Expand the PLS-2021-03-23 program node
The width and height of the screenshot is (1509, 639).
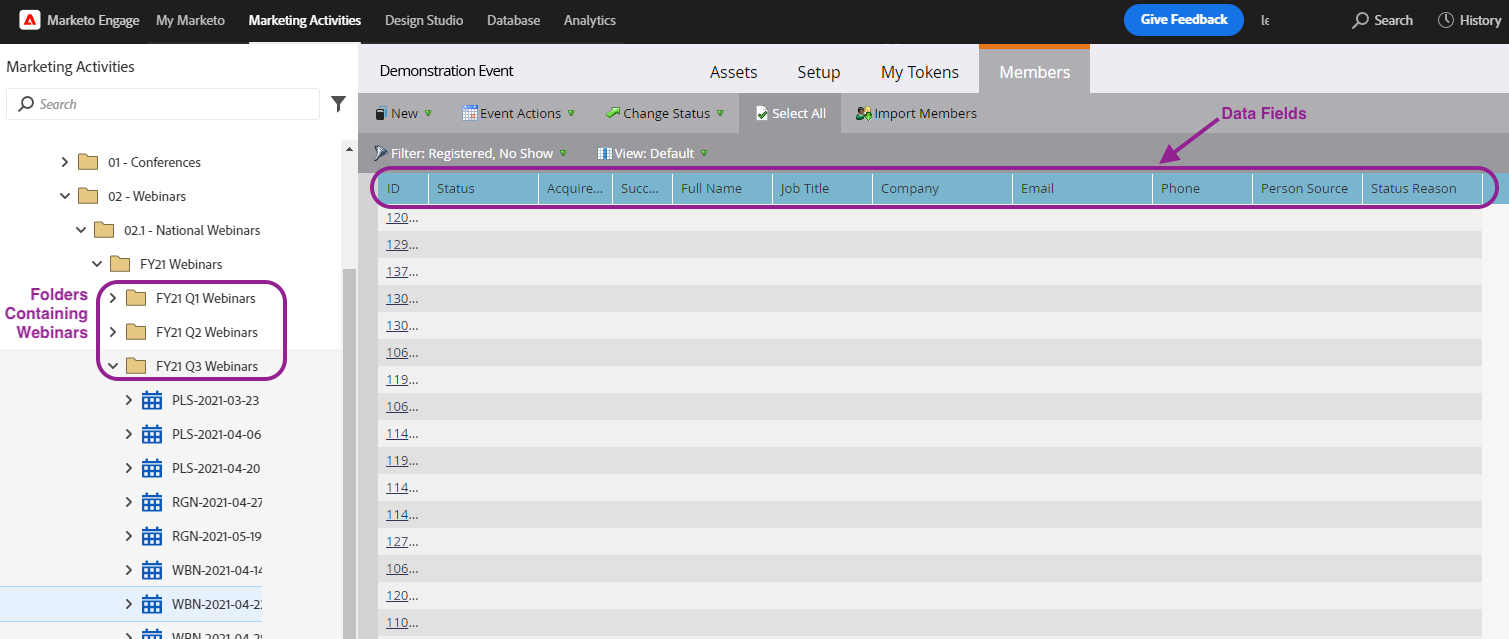pyautogui.click(x=129, y=400)
